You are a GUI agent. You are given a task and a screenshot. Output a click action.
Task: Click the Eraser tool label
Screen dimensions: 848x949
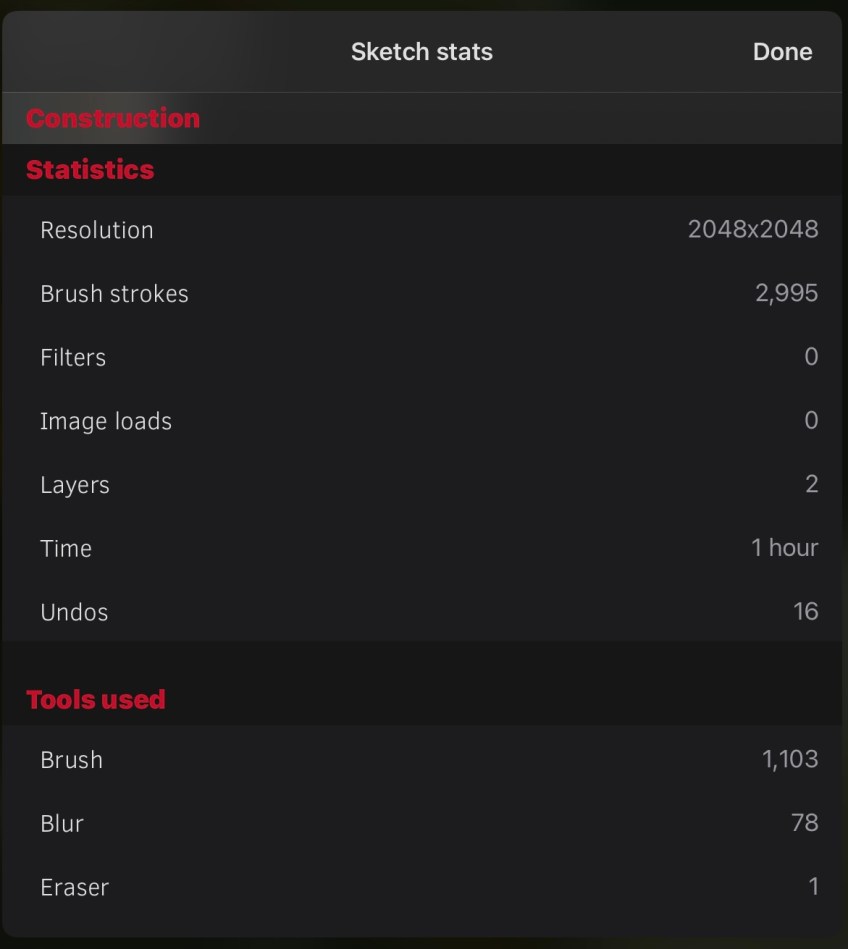pos(75,887)
